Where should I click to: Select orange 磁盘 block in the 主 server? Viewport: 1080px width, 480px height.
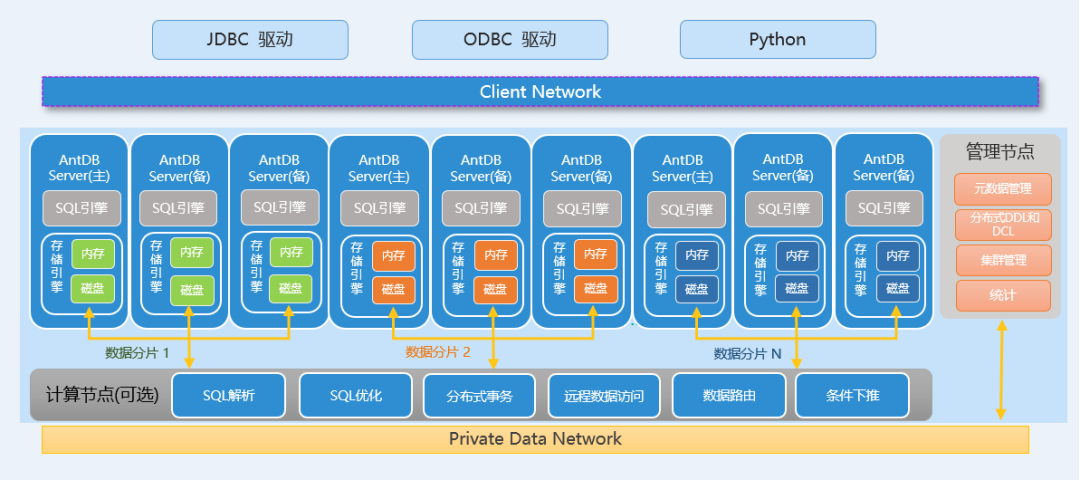pos(394,290)
